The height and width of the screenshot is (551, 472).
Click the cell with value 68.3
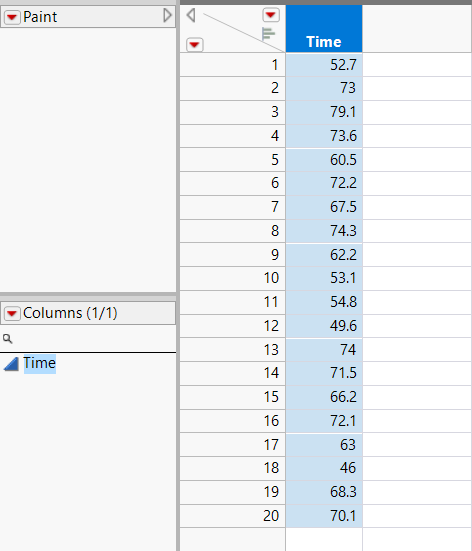click(324, 492)
